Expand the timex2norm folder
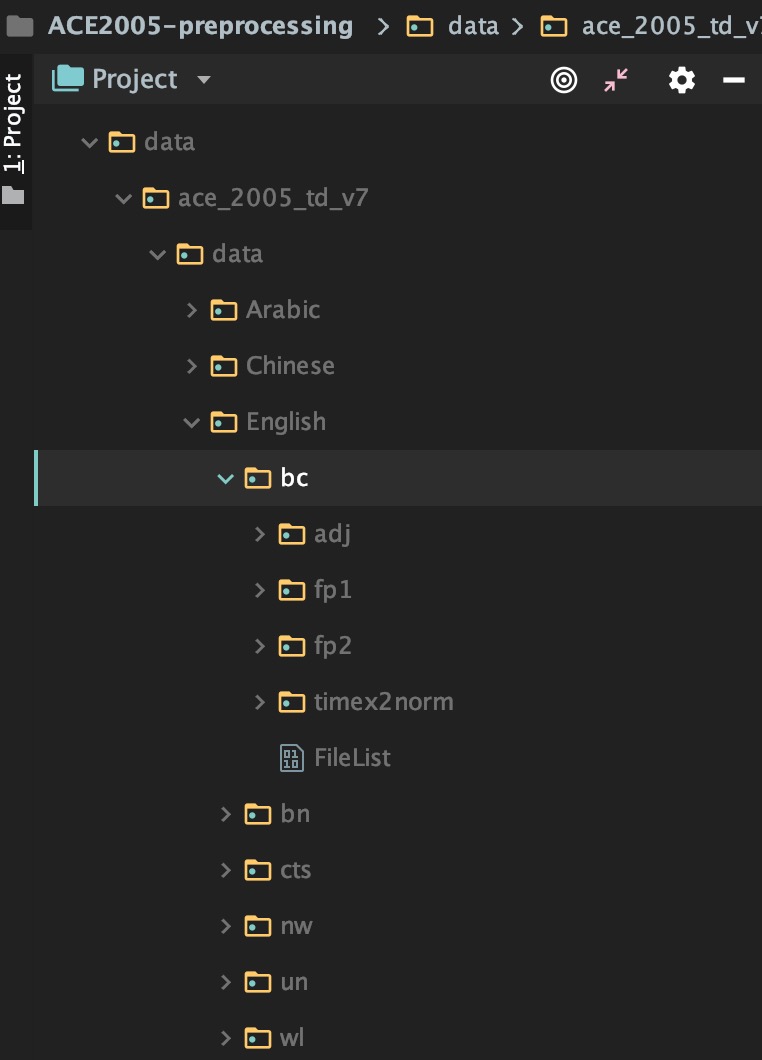The width and height of the screenshot is (762, 1060). [259, 701]
